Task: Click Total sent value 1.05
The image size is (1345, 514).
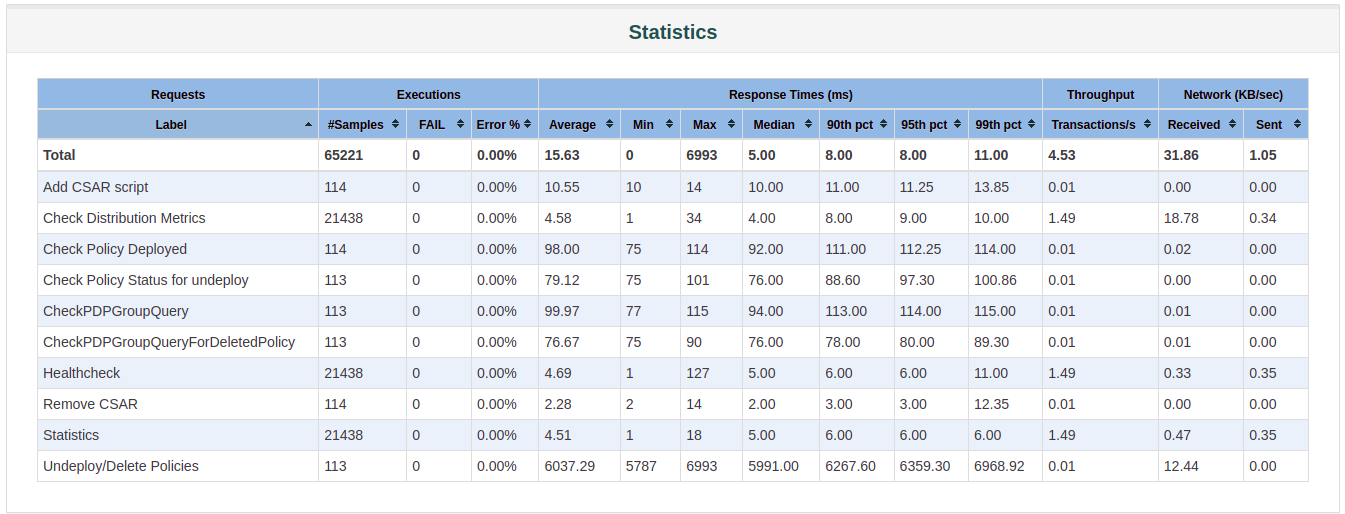Action: [1263, 155]
